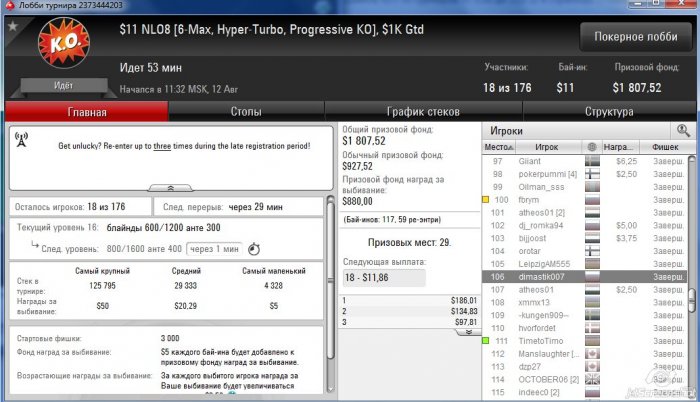This screenshot has width=700, height=402.
Task: Switch to the Главная tab
Action: coord(87,112)
